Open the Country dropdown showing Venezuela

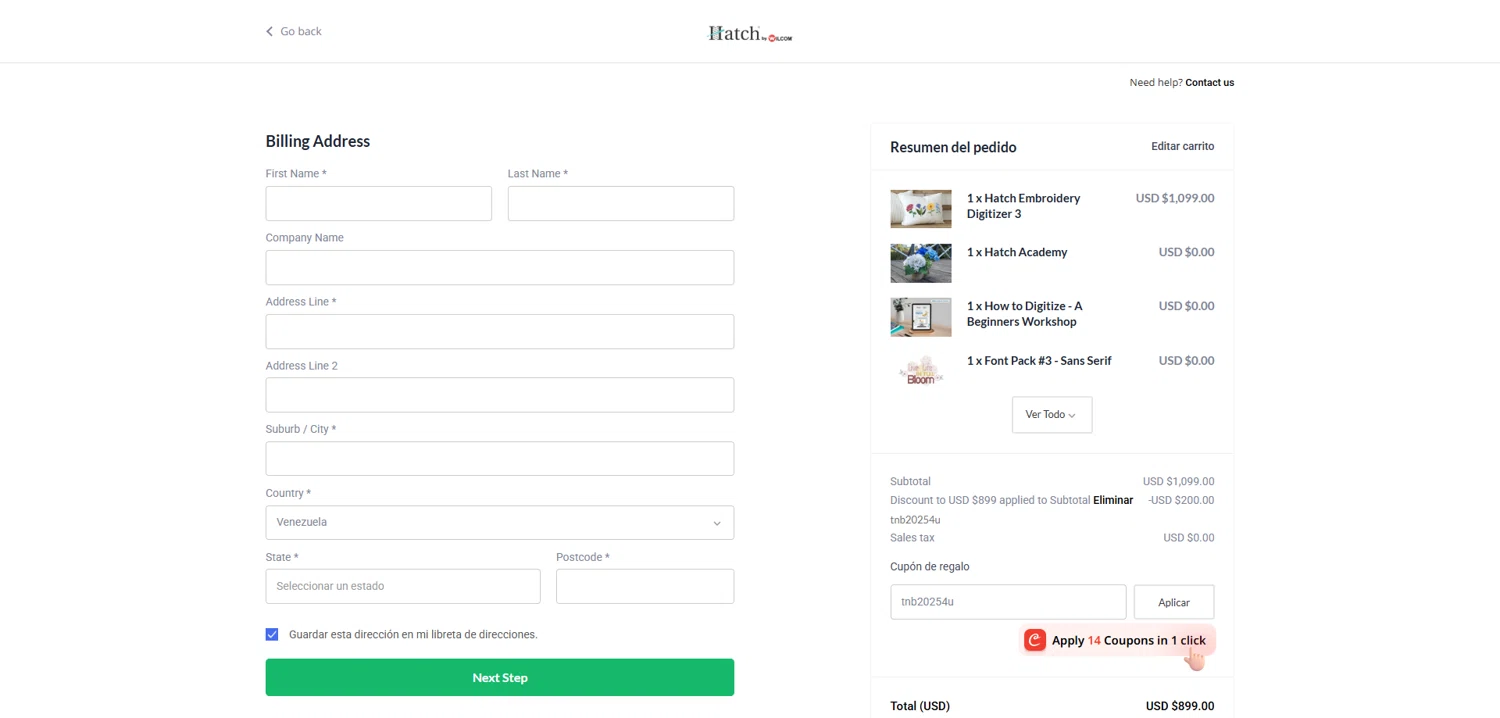(499, 522)
